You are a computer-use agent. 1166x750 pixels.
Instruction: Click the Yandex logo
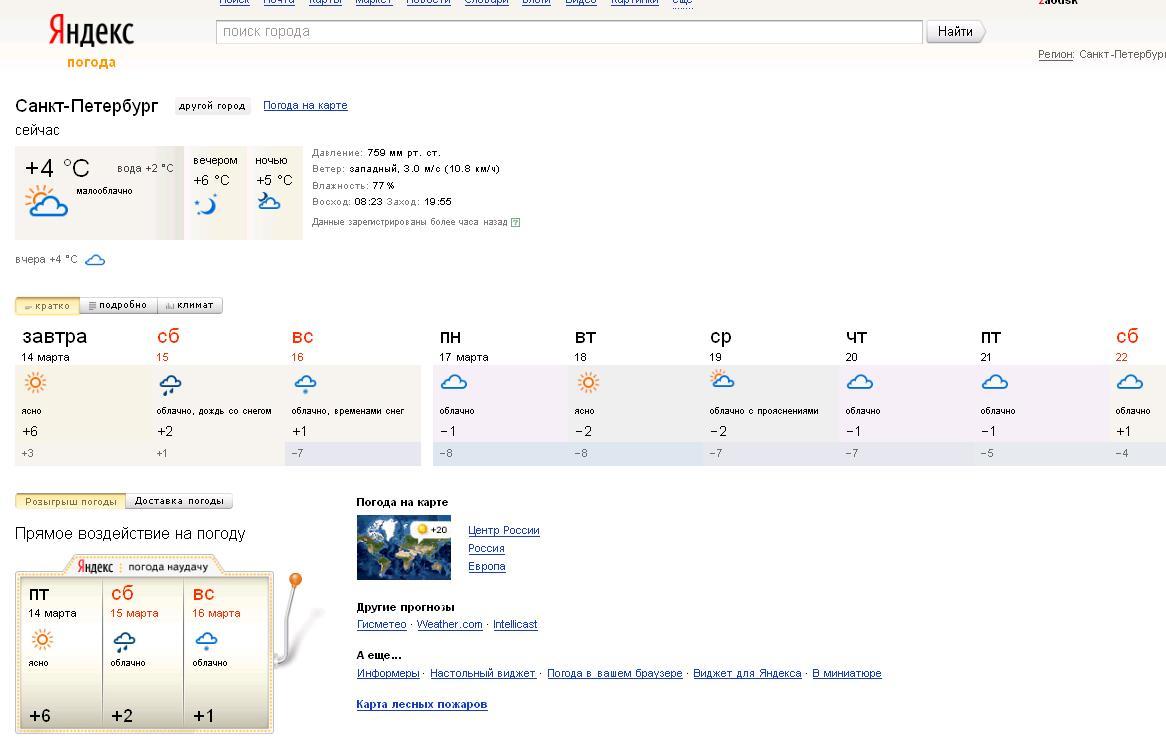tap(91, 32)
